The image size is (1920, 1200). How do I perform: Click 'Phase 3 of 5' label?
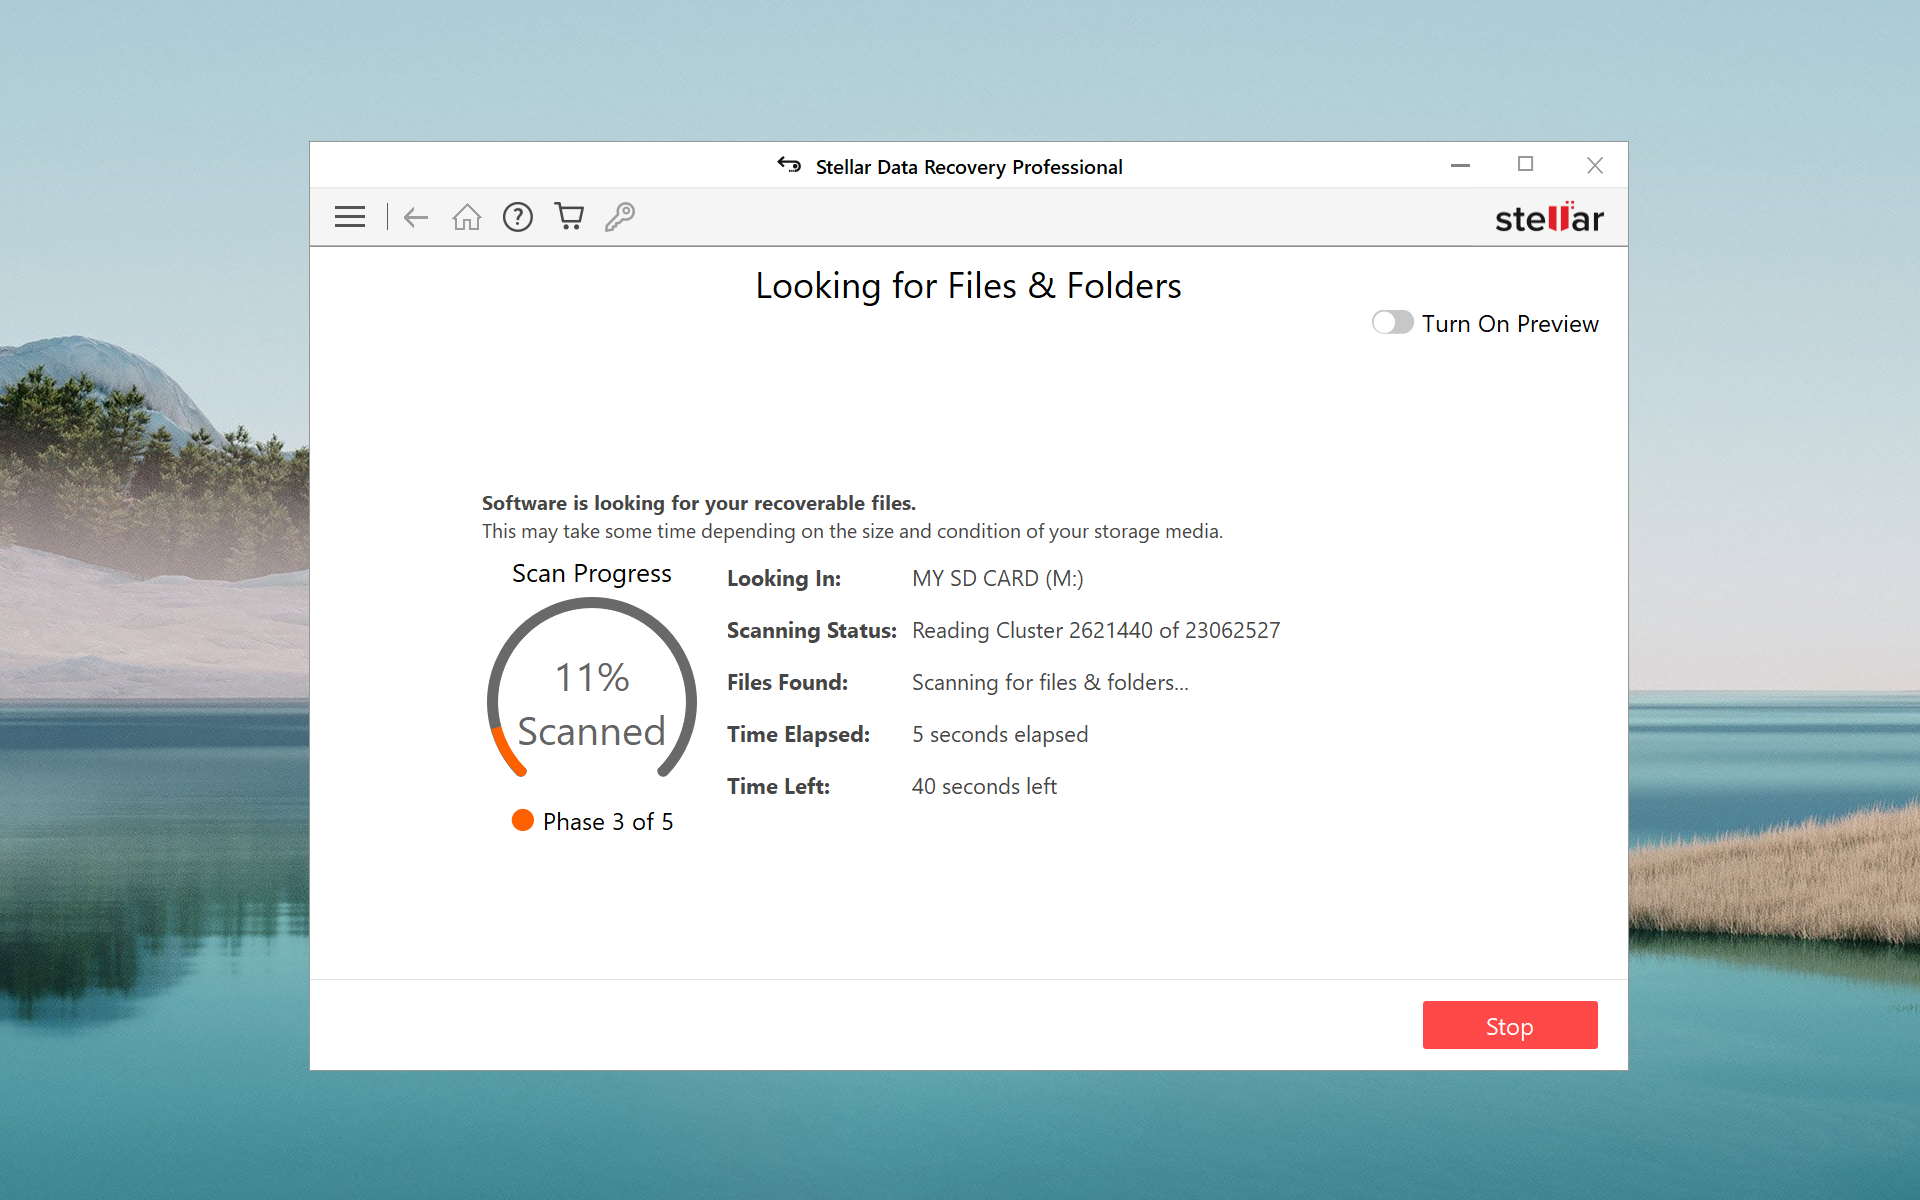point(608,821)
